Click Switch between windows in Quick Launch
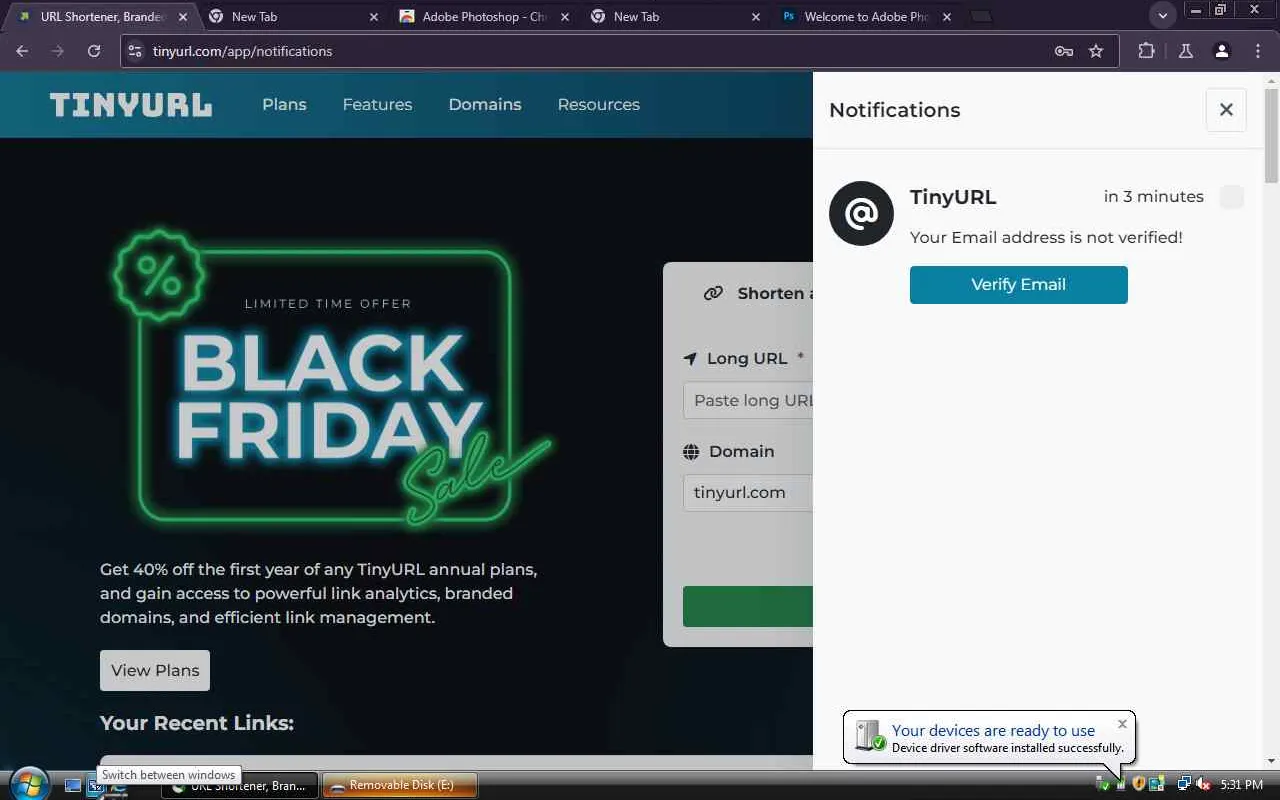This screenshot has height=800, width=1280. click(x=95, y=786)
